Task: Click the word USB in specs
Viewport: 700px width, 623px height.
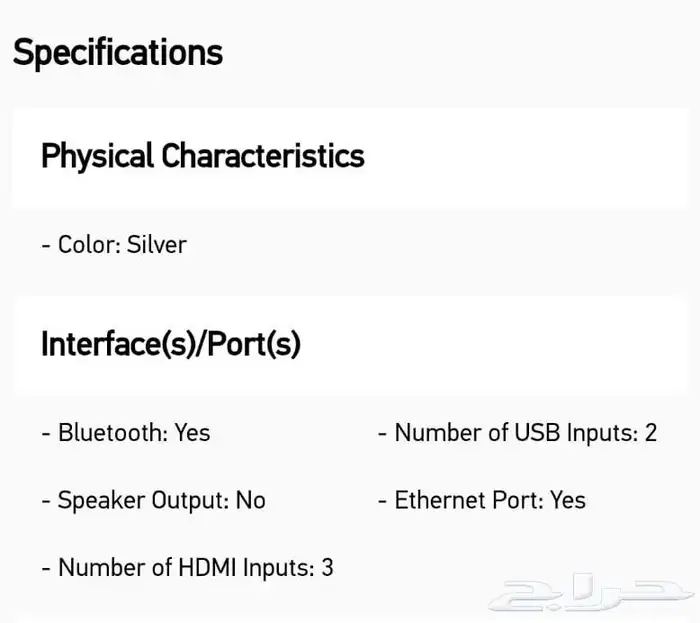Action: pyautogui.click(x=537, y=432)
